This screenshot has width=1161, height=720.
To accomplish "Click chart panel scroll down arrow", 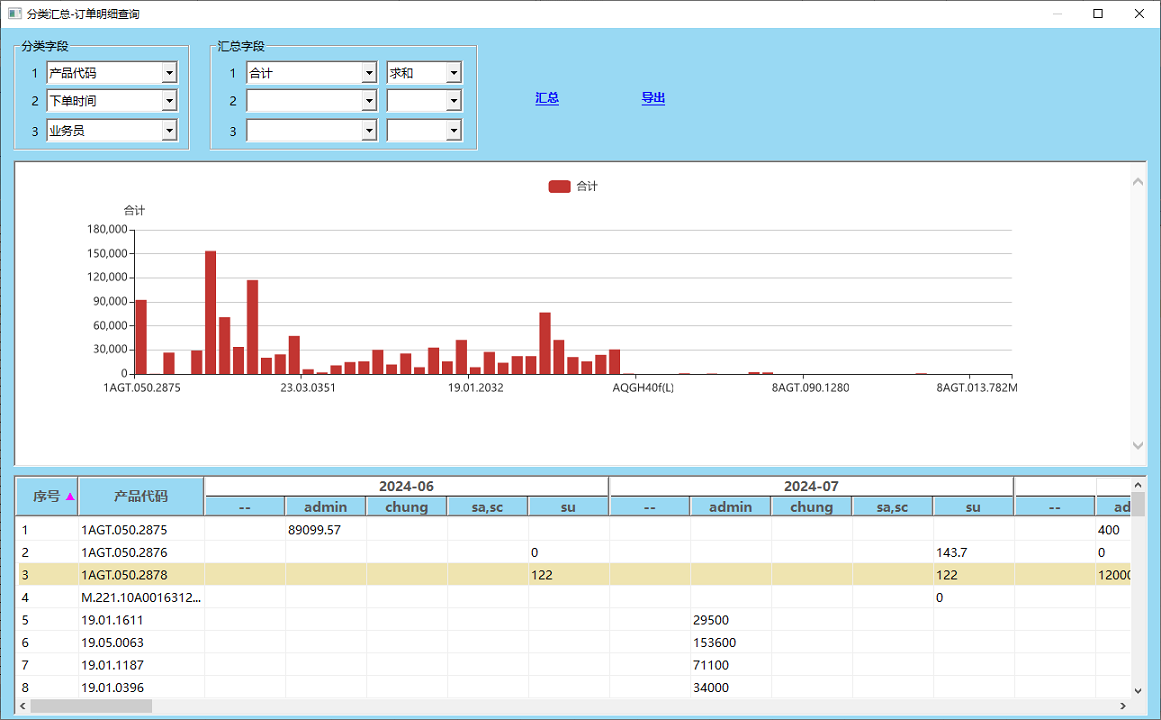I will pyautogui.click(x=1138, y=445).
